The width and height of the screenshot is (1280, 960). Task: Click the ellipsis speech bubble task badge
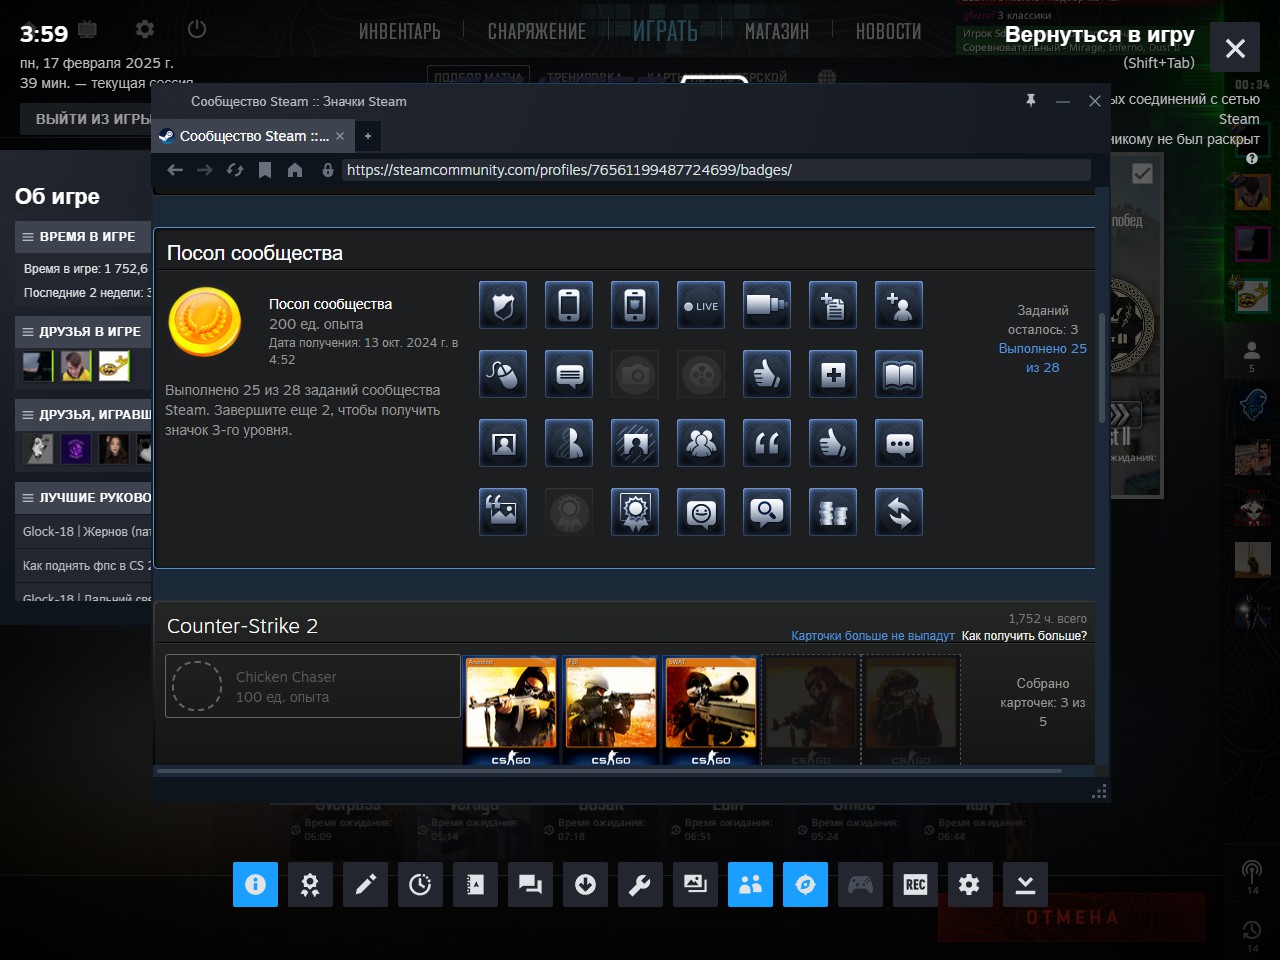tap(899, 443)
